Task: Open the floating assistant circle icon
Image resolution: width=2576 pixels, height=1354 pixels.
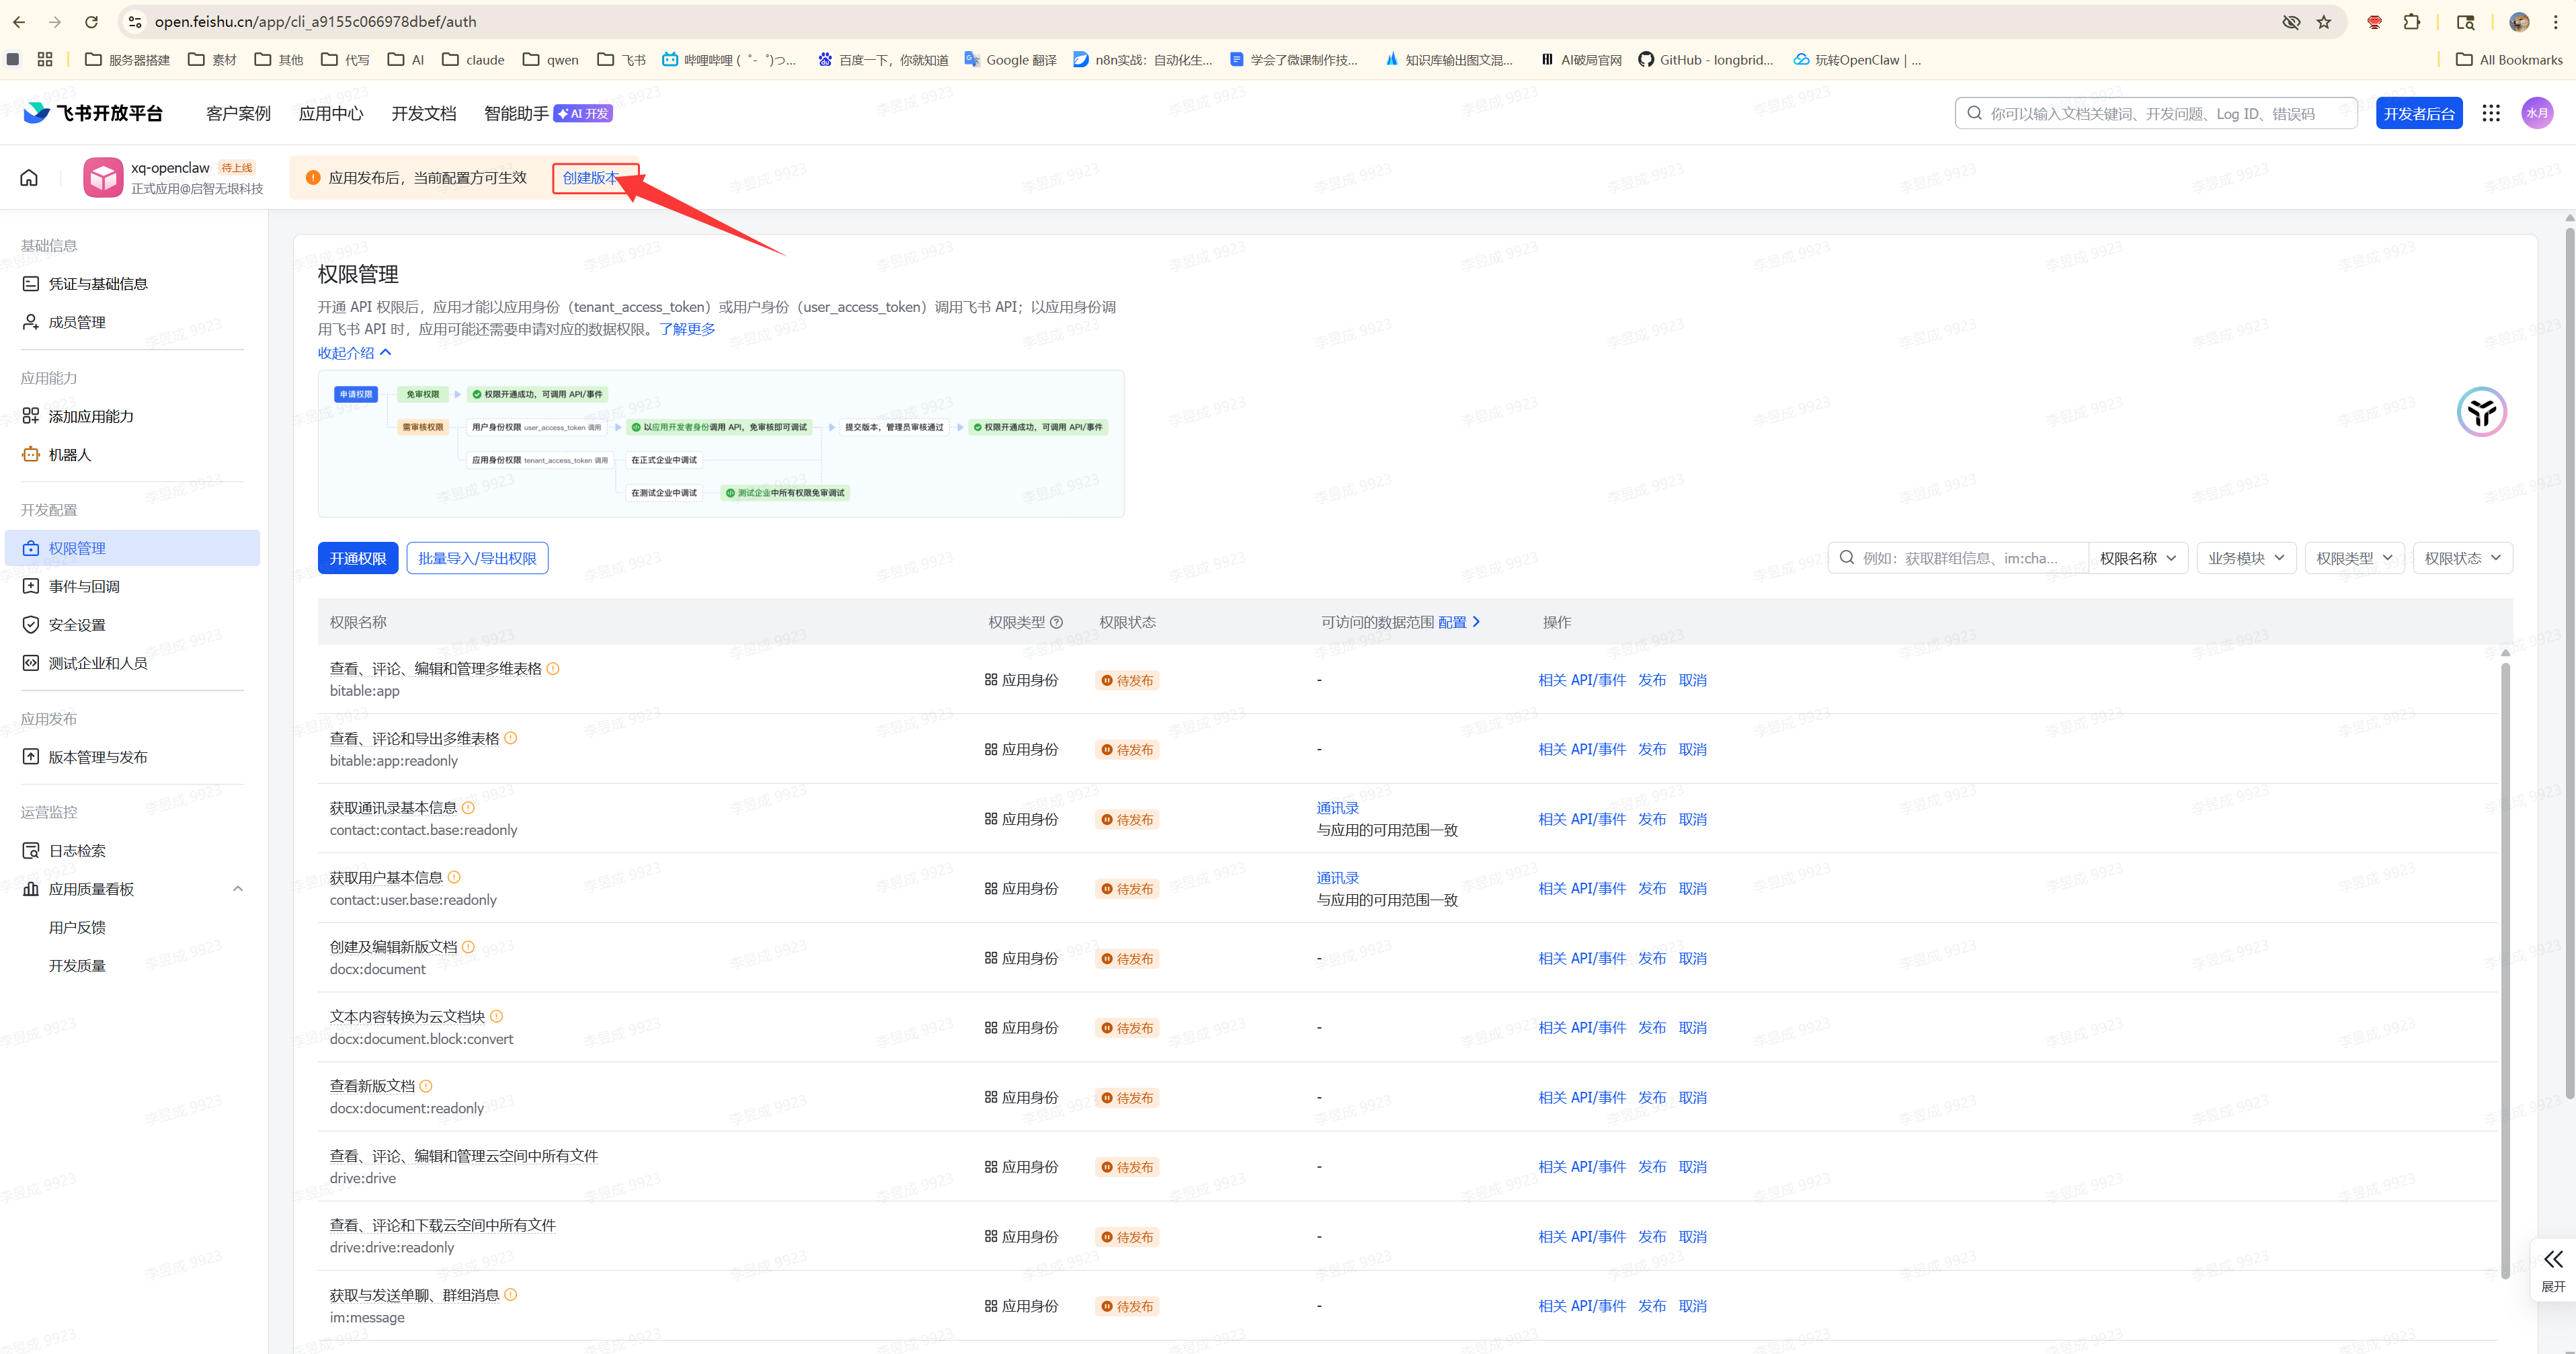Action: pos(2481,412)
